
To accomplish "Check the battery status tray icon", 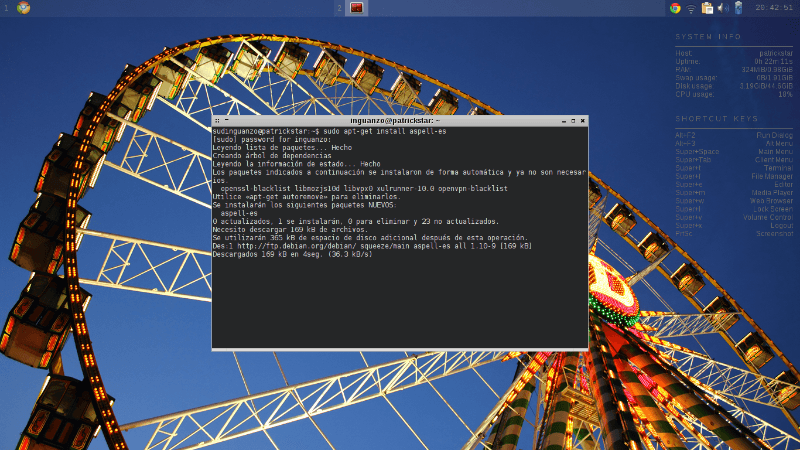I will click(x=738, y=8).
